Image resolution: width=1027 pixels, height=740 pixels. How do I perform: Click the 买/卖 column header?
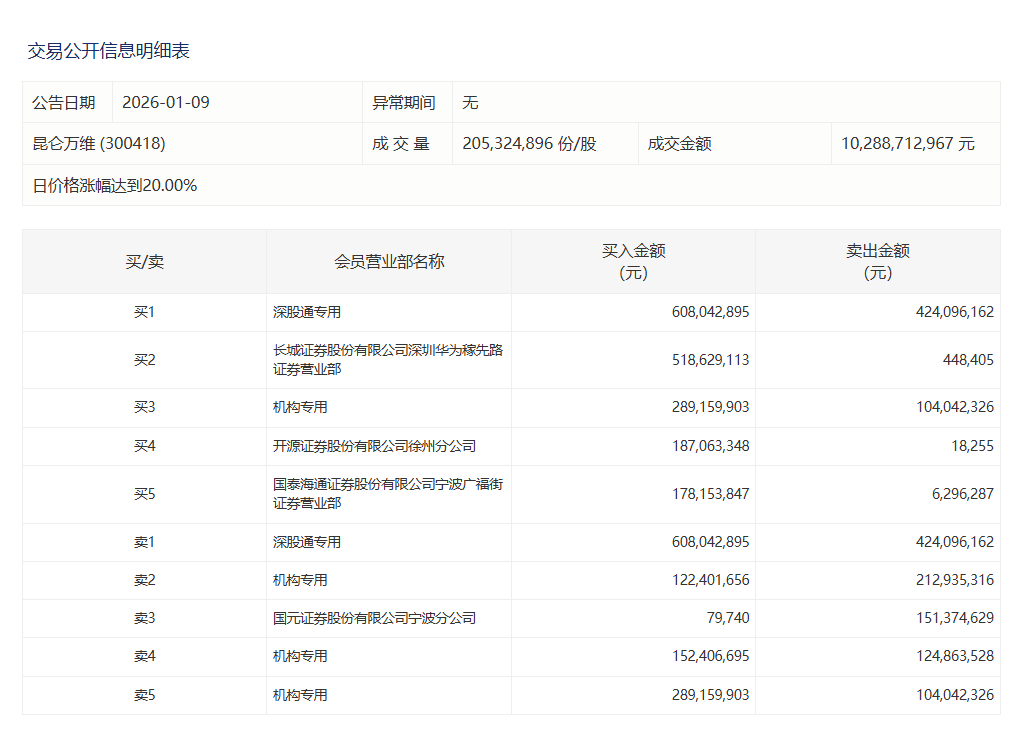144,262
